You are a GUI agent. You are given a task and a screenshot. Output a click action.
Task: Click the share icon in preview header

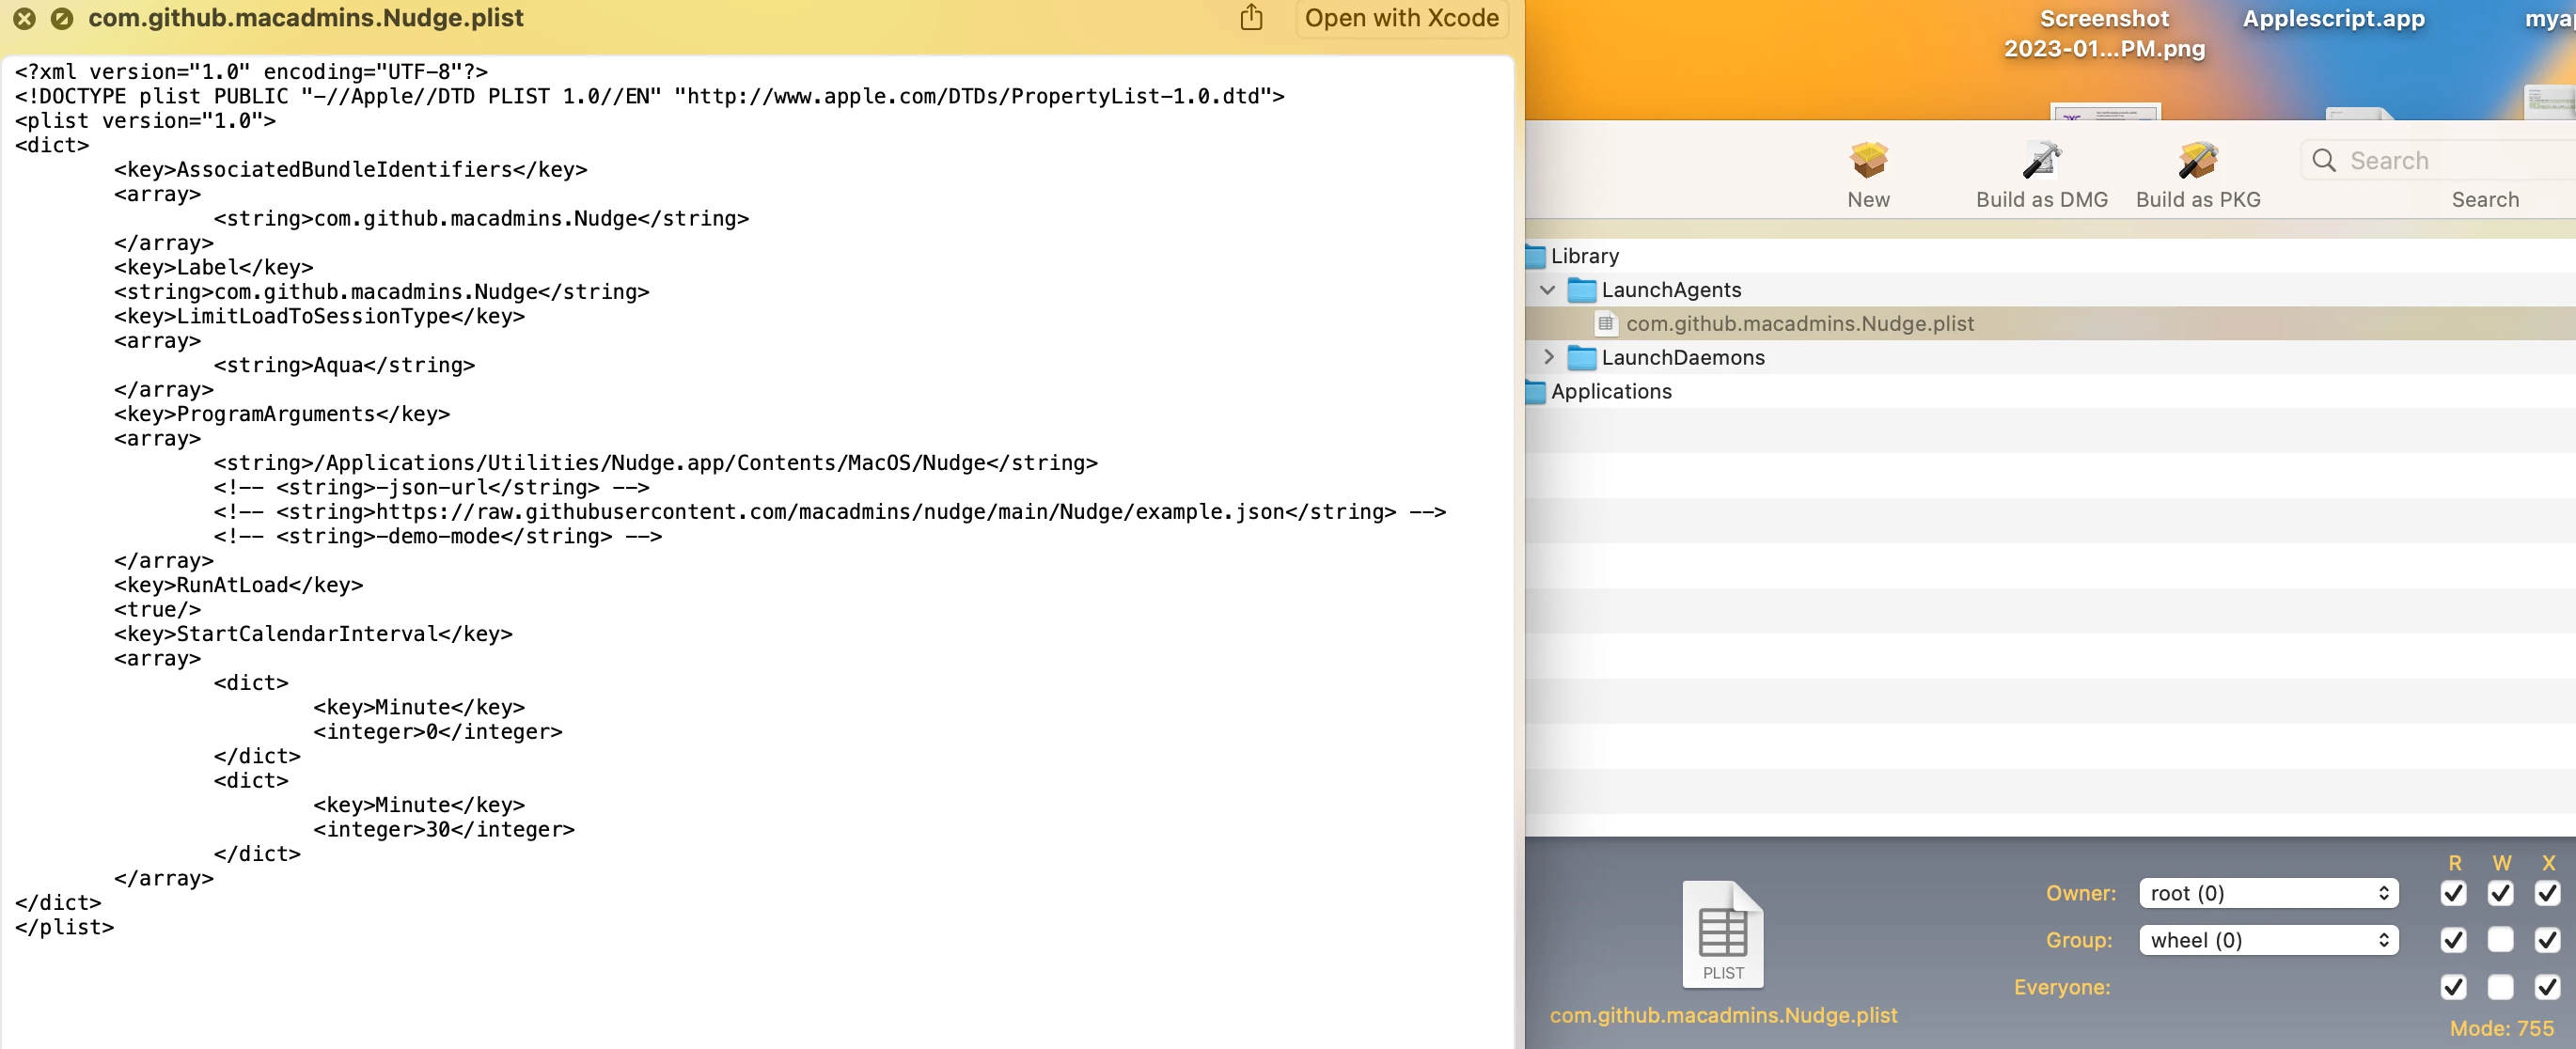[1251, 17]
